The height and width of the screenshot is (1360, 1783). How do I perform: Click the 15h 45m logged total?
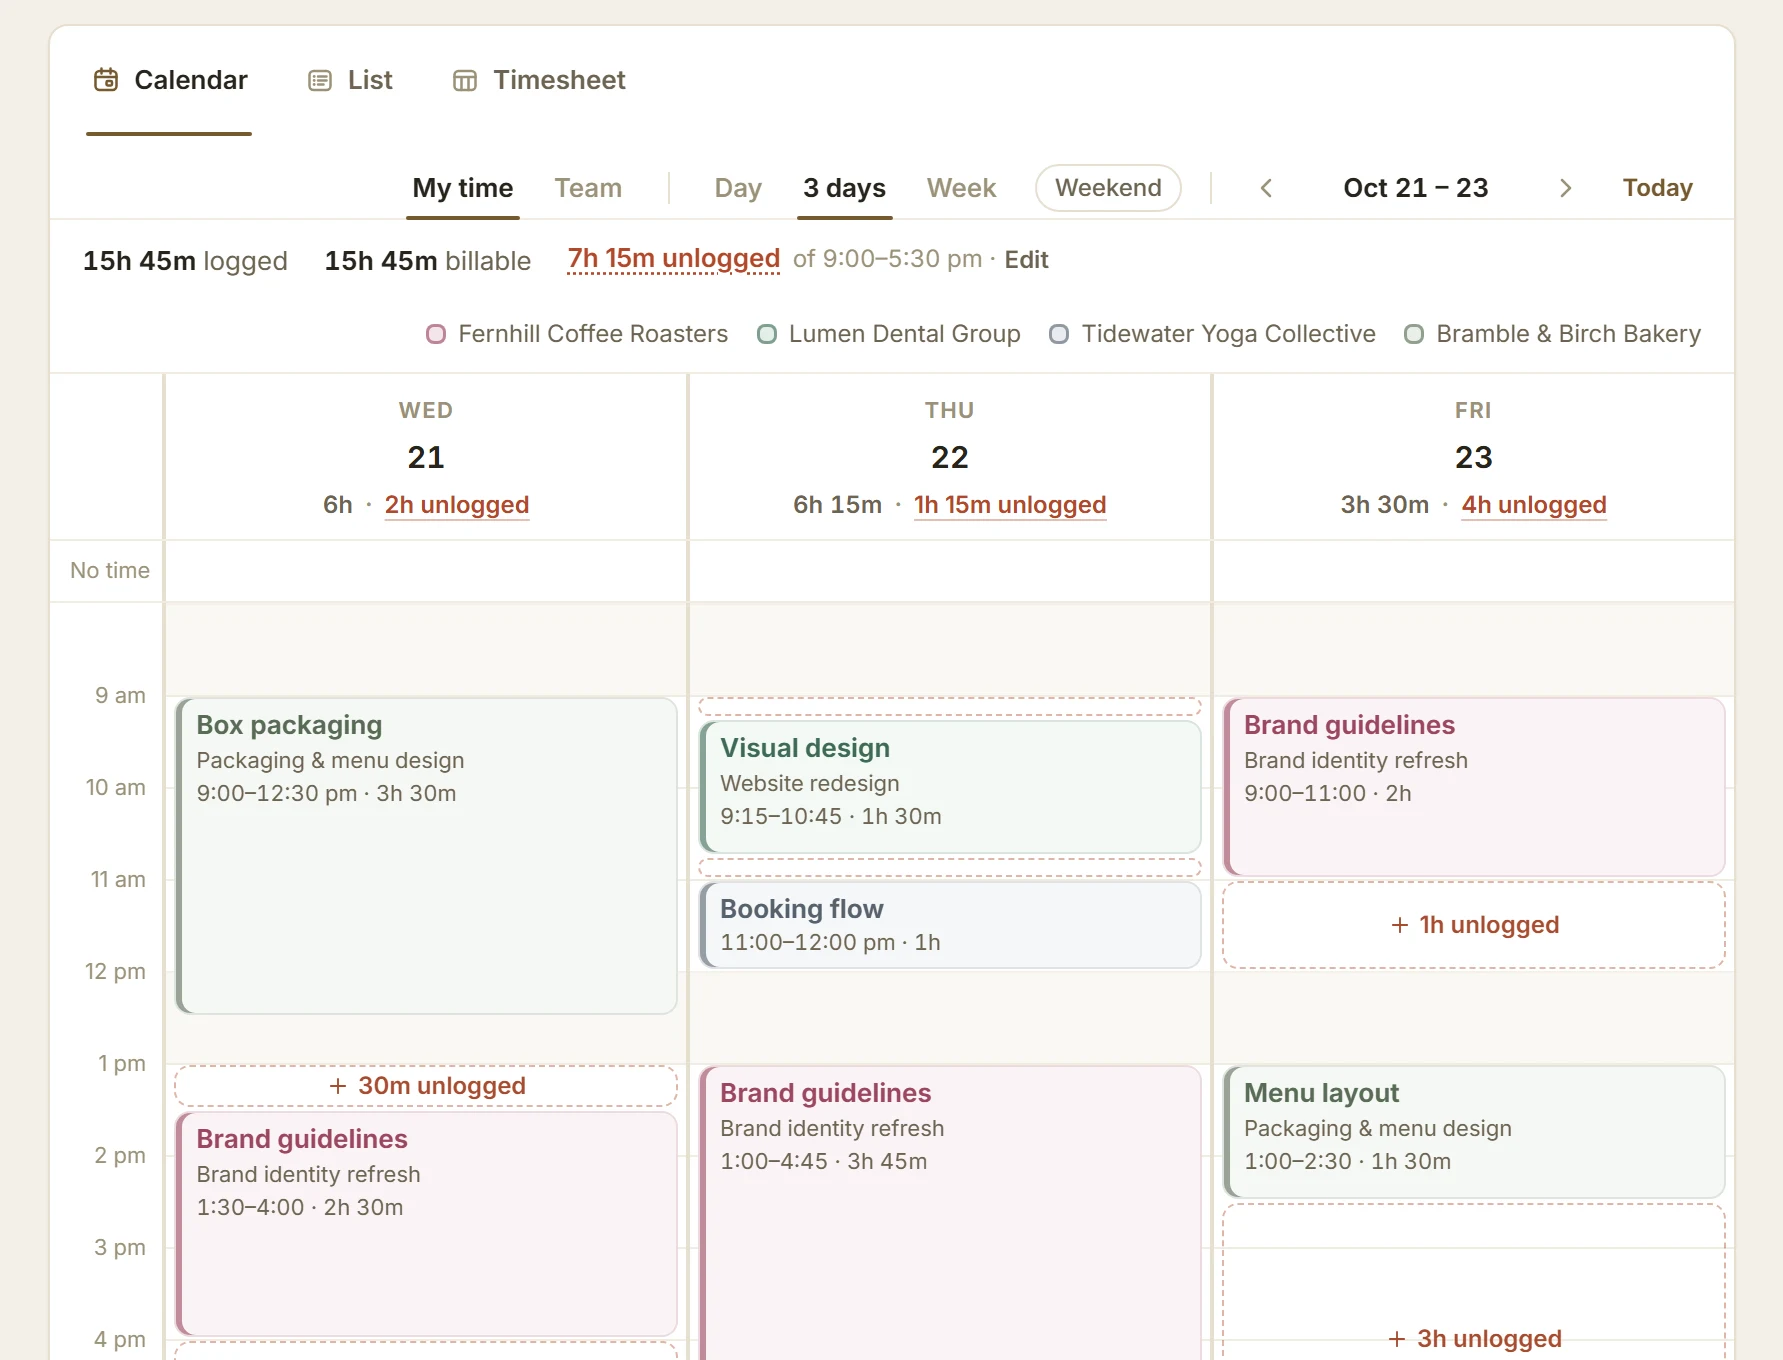click(x=185, y=261)
